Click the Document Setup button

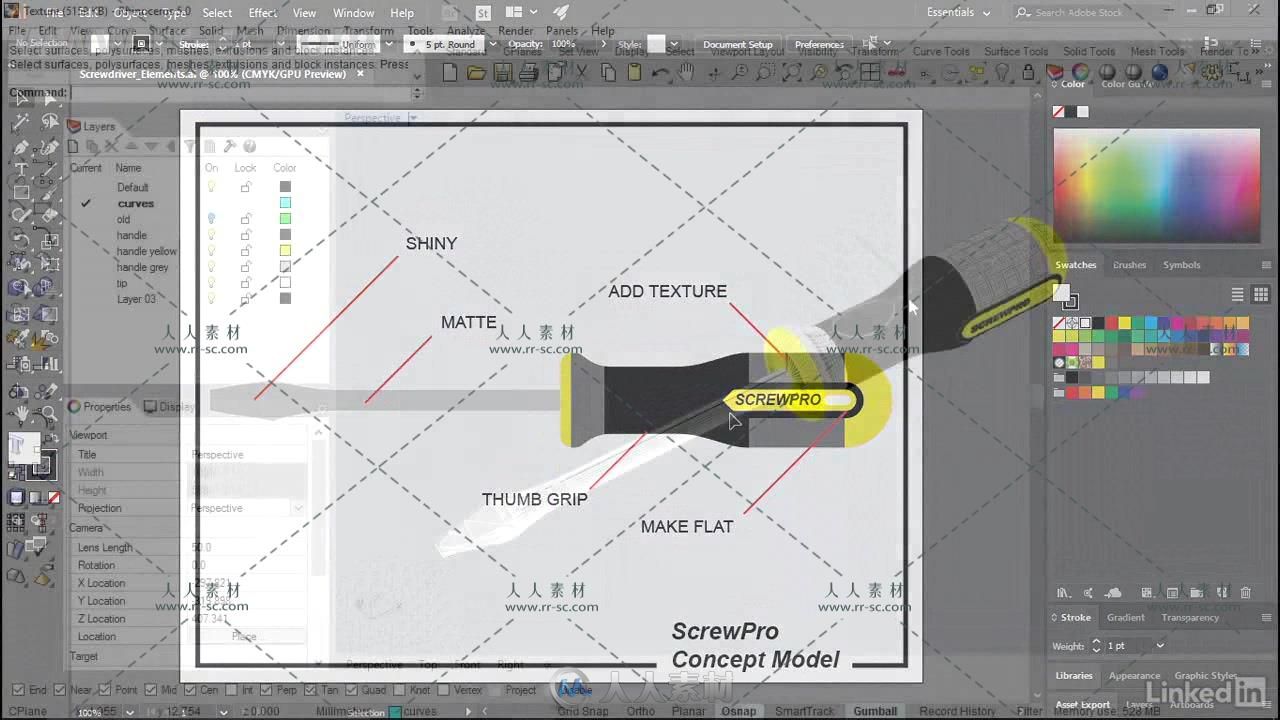738,44
